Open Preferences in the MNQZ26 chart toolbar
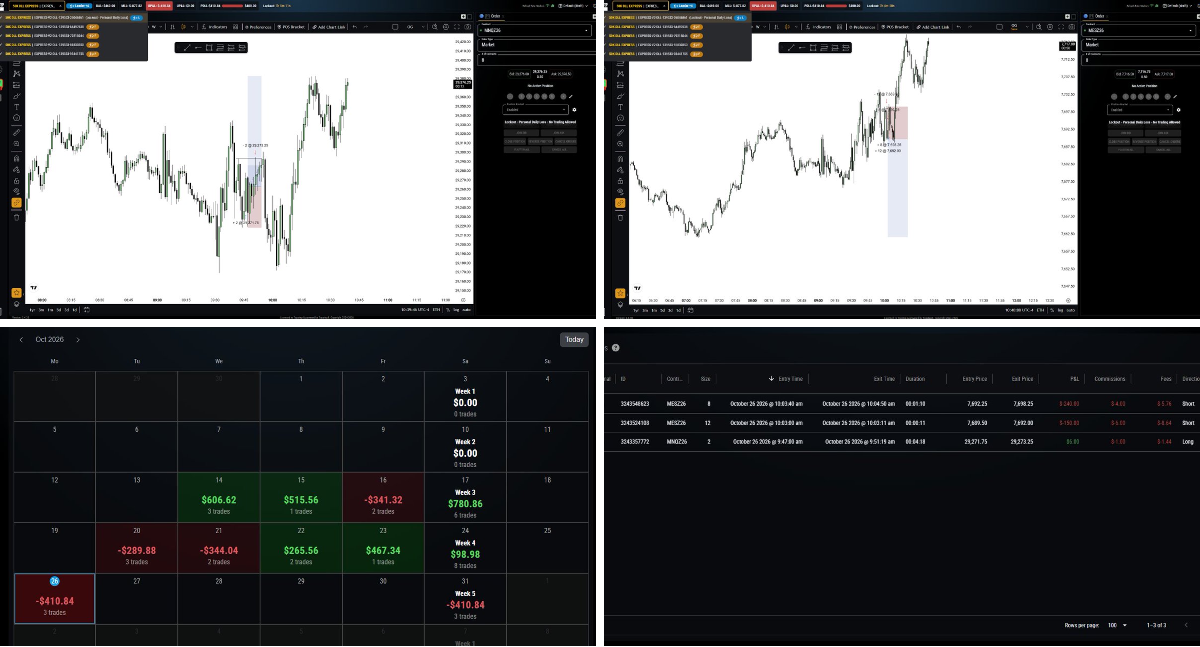The width and height of the screenshot is (1200, 647). point(258,27)
